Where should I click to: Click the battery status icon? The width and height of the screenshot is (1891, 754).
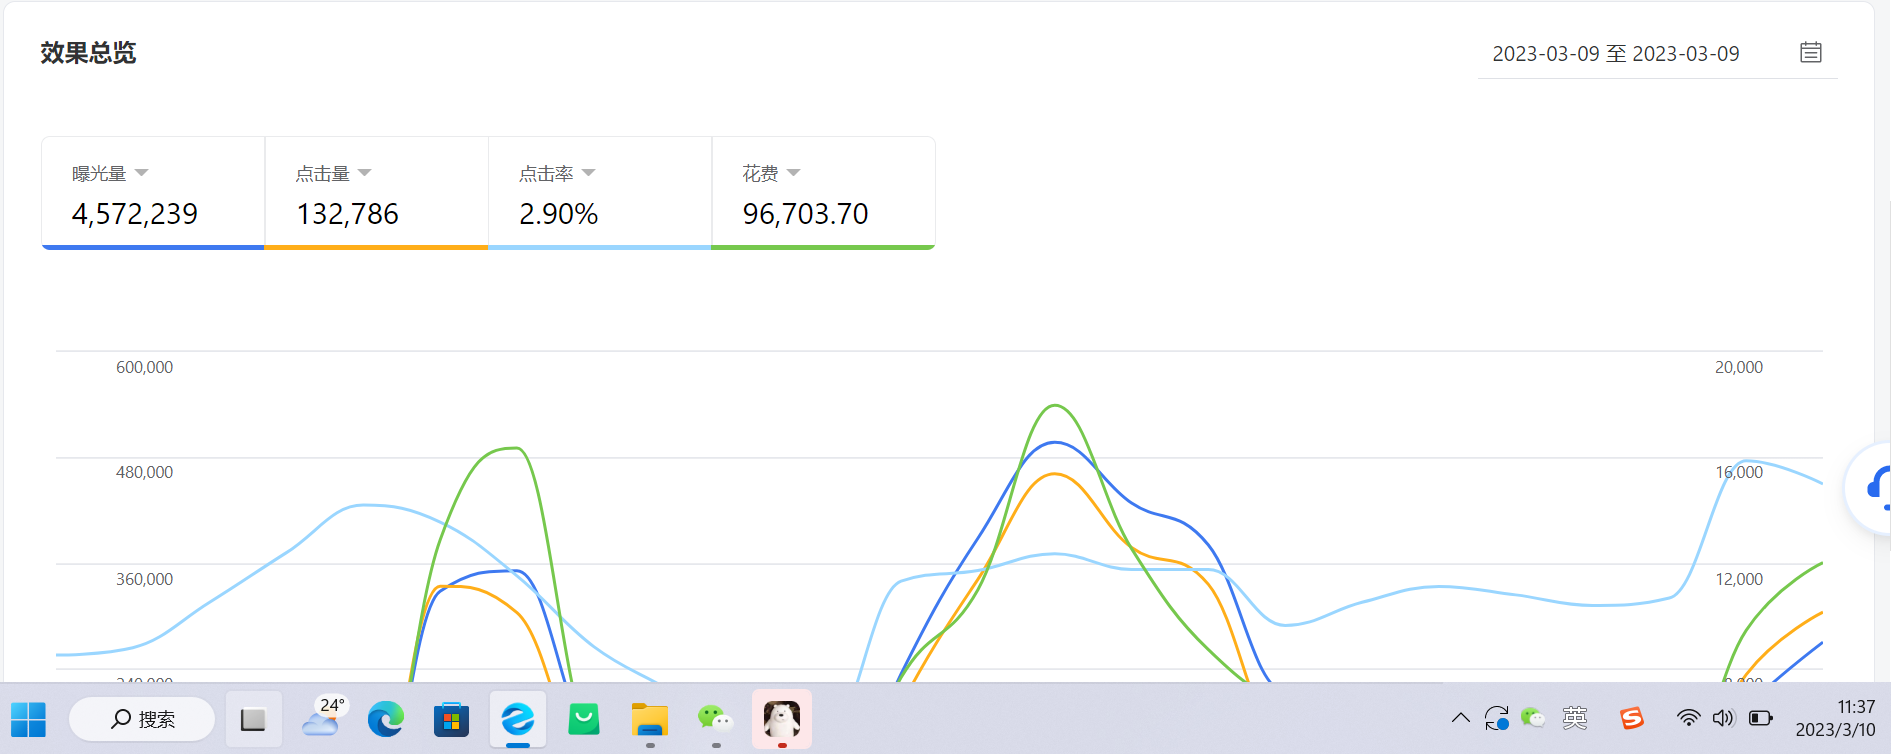pos(1761,718)
